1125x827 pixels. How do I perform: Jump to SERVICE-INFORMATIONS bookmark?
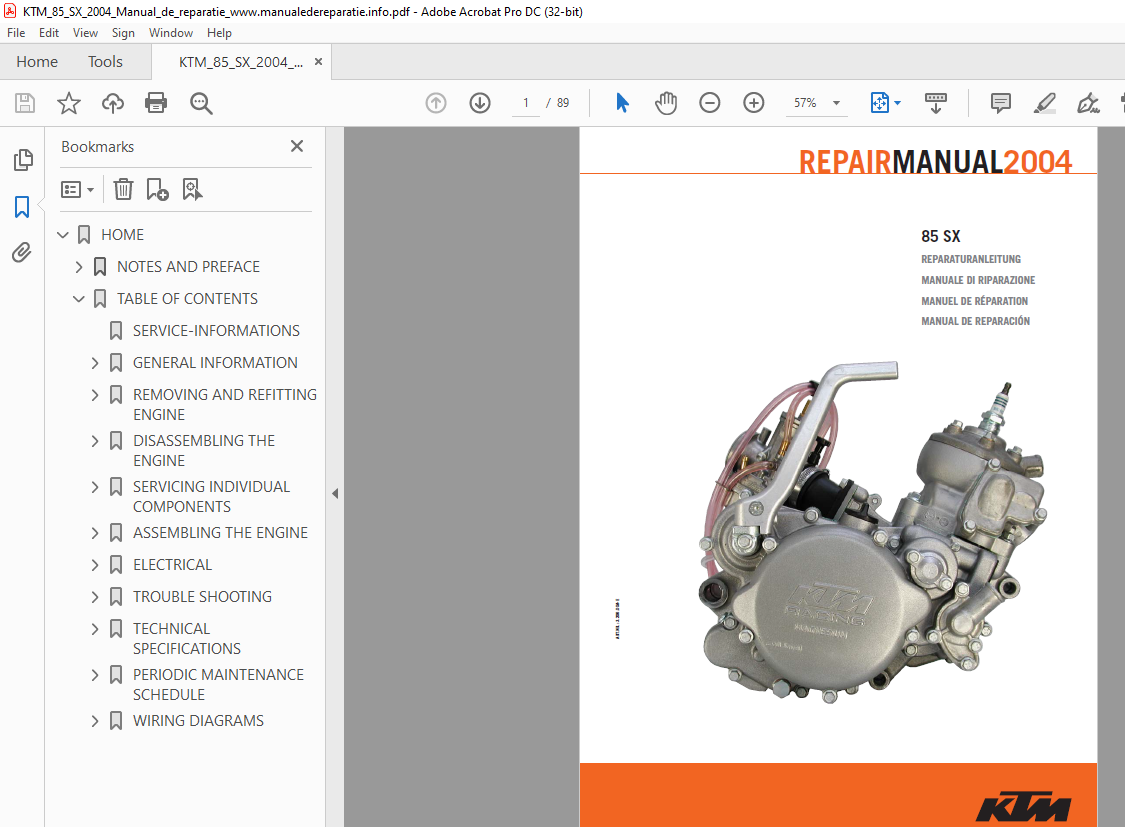coord(216,331)
